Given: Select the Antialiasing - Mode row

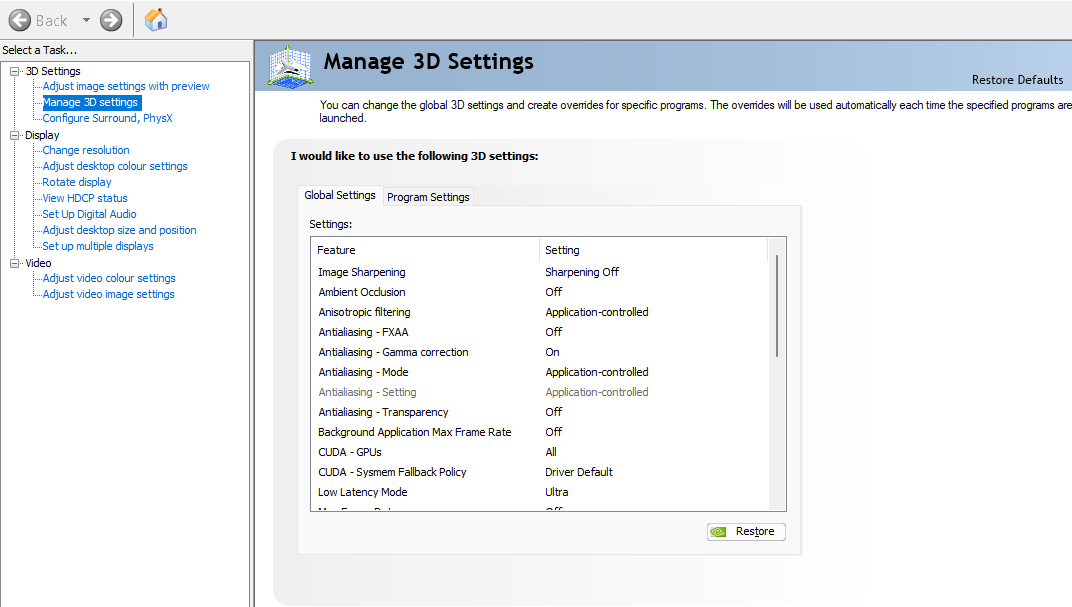Looking at the screenshot, I should coord(540,373).
